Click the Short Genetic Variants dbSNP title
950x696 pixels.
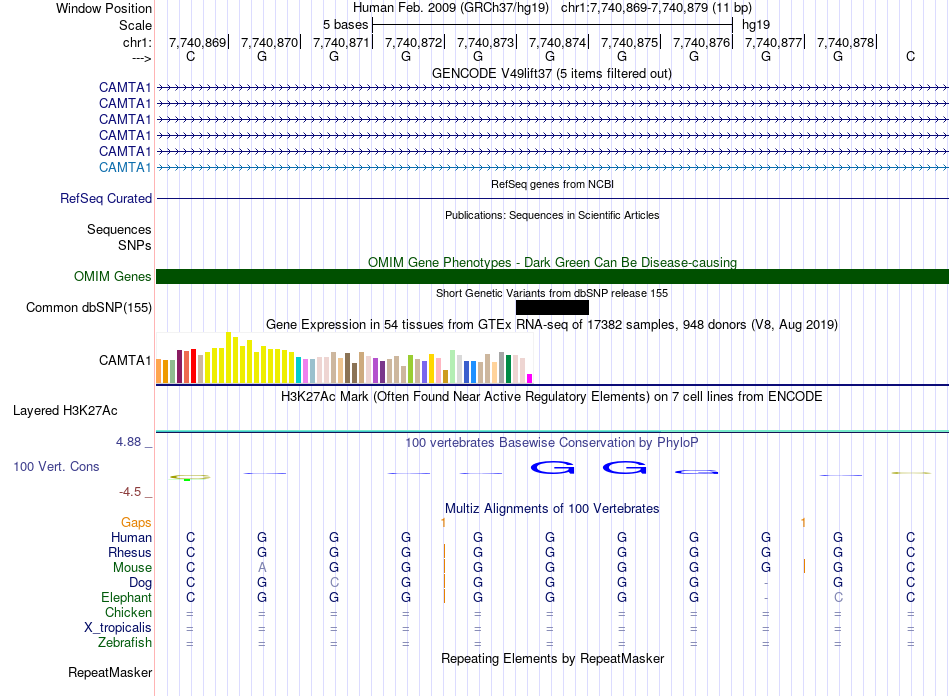tap(552, 293)
